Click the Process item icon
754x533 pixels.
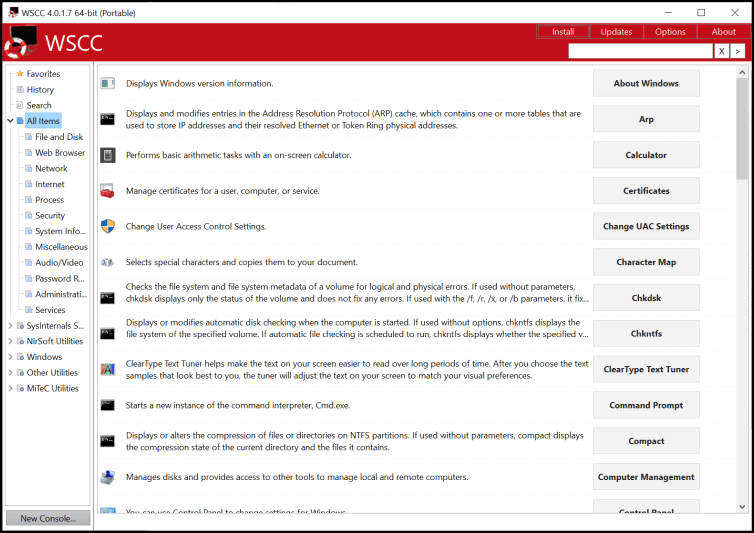(28, 200)
